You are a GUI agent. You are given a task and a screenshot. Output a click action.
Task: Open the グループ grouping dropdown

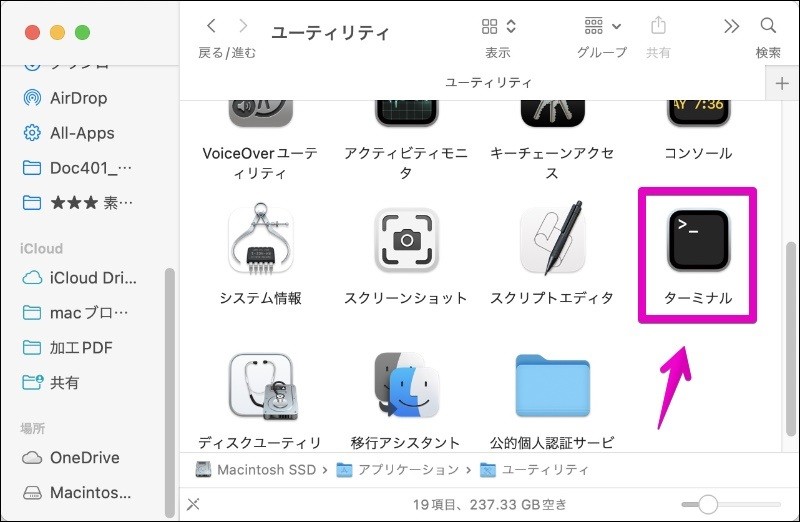(x=602, y=26)
